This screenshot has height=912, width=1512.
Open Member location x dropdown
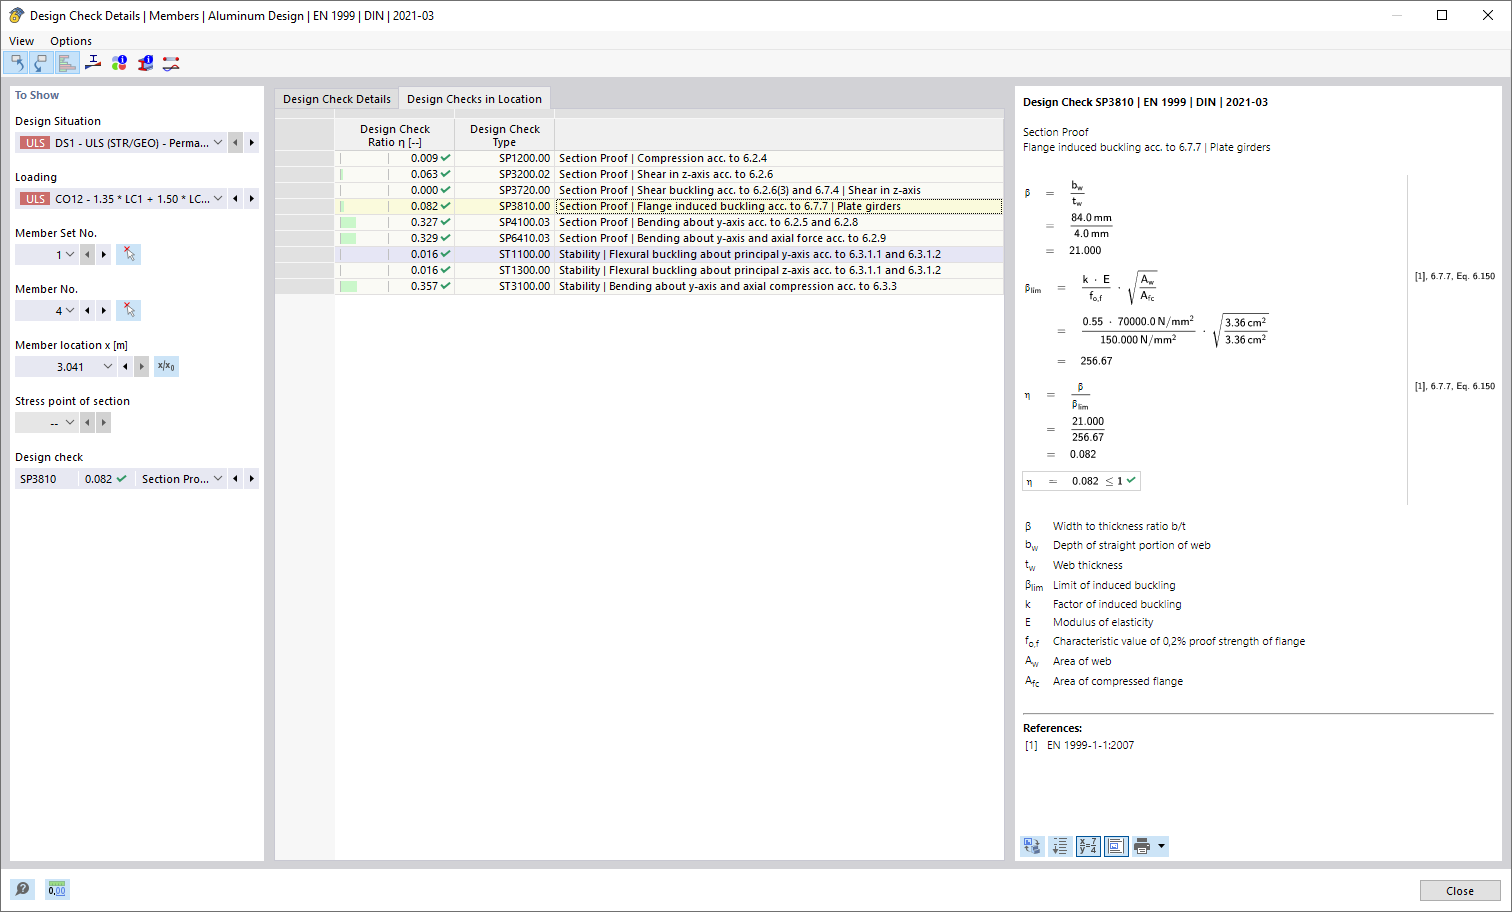tap(108, 367)
